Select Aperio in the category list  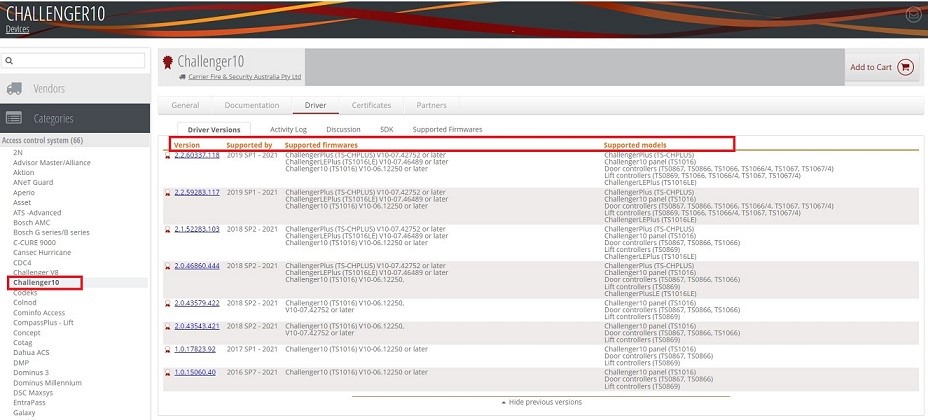point(24,193)
